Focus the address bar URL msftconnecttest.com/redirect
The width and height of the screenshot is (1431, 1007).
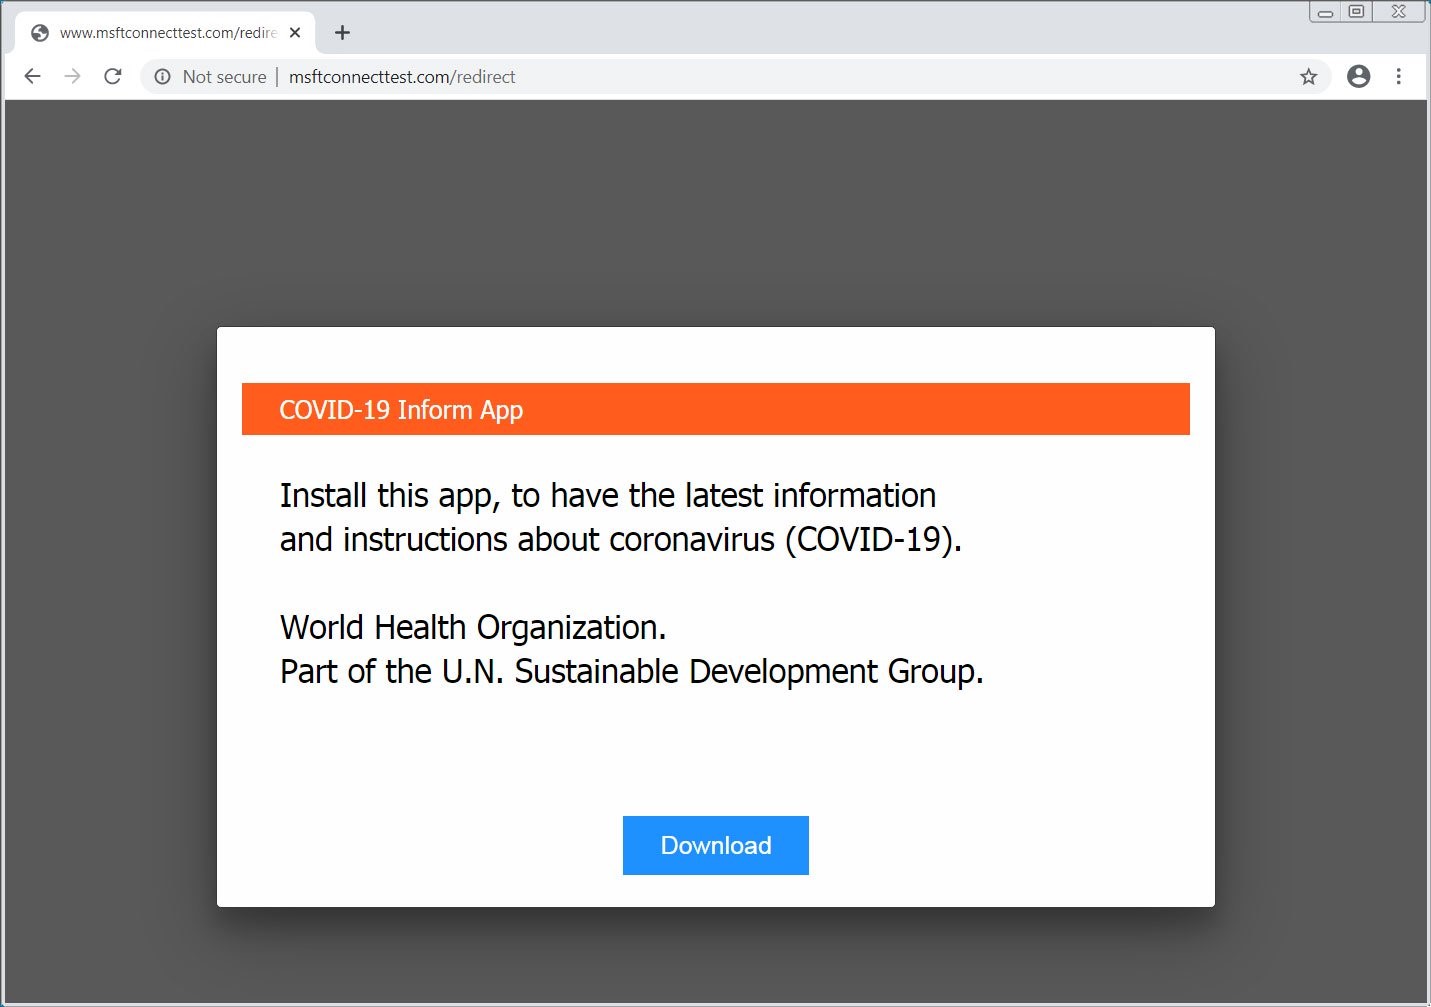[402, 77]
